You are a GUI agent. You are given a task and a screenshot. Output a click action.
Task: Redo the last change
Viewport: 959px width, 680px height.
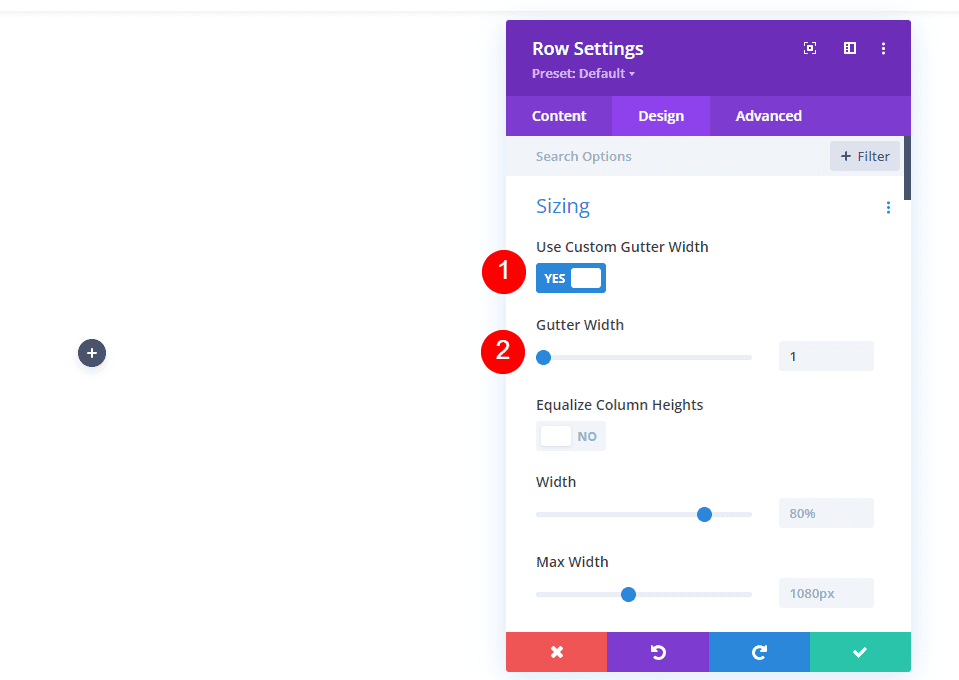click(759, 652)
